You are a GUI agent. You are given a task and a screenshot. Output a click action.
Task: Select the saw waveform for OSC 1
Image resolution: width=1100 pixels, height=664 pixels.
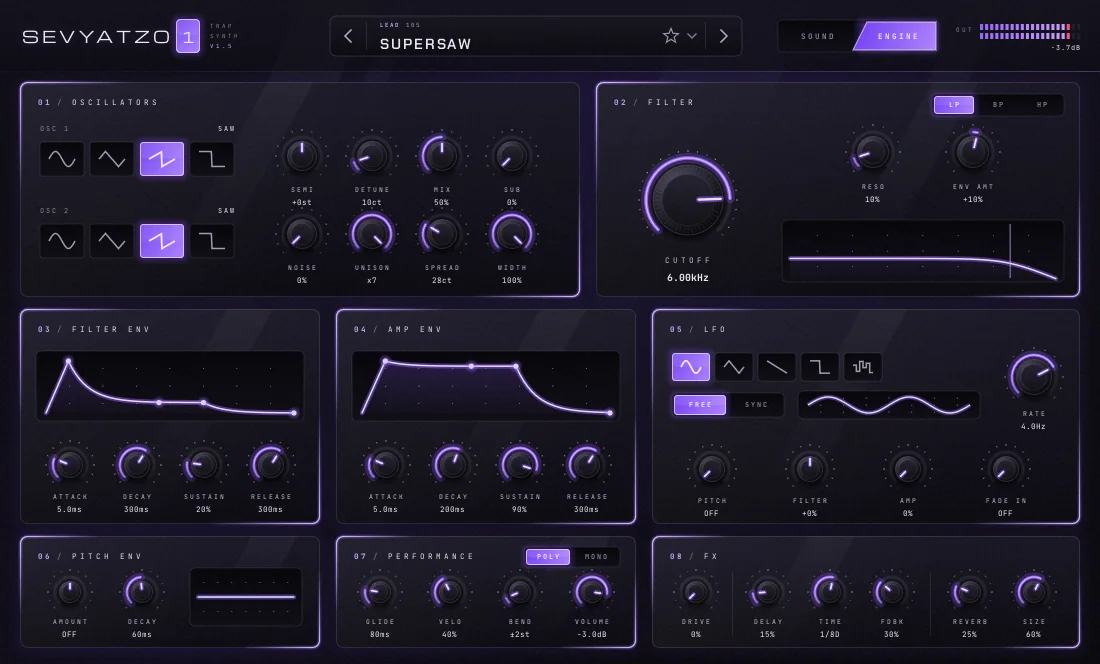[162, 159]
